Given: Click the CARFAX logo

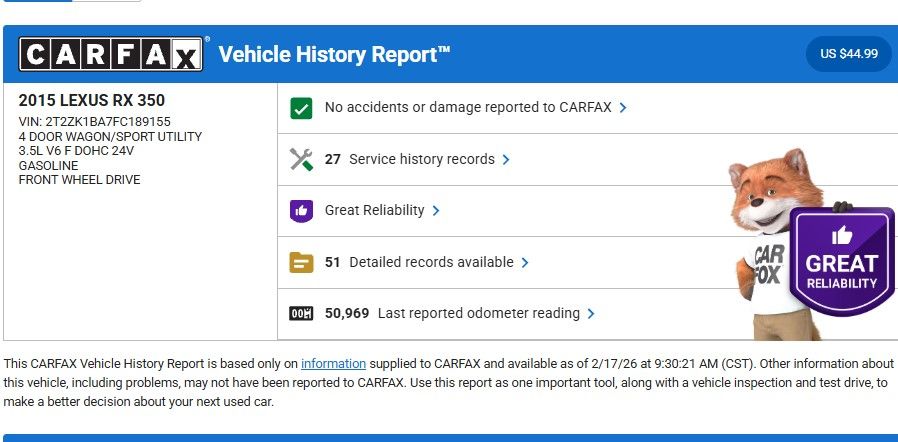Looking at the screenshot, I should (111, 54).
